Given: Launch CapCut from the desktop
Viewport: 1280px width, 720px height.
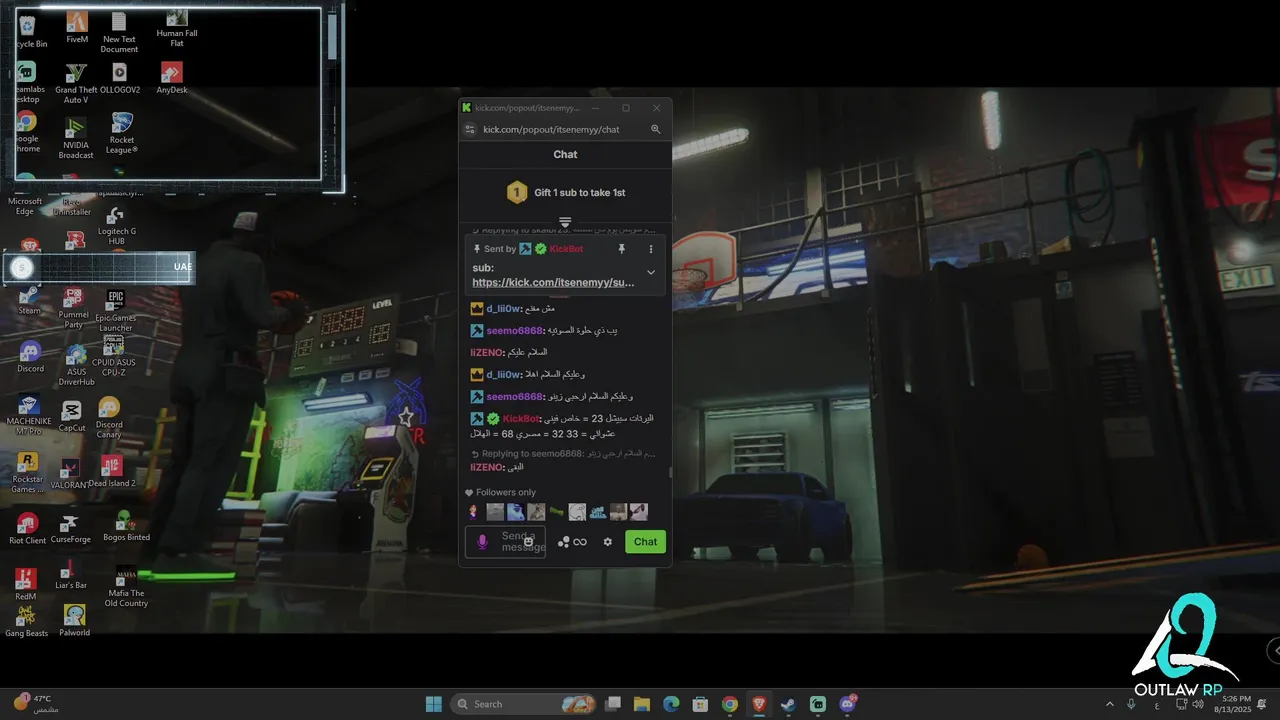Looking at the screenshot, I should [x=72, y=416].
